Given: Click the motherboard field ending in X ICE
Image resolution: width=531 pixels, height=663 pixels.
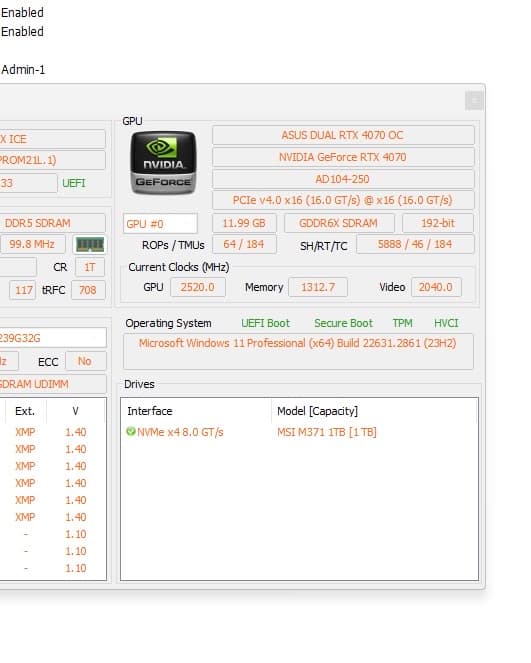Looking at the screenshot, I should click(x=53, y=139).
